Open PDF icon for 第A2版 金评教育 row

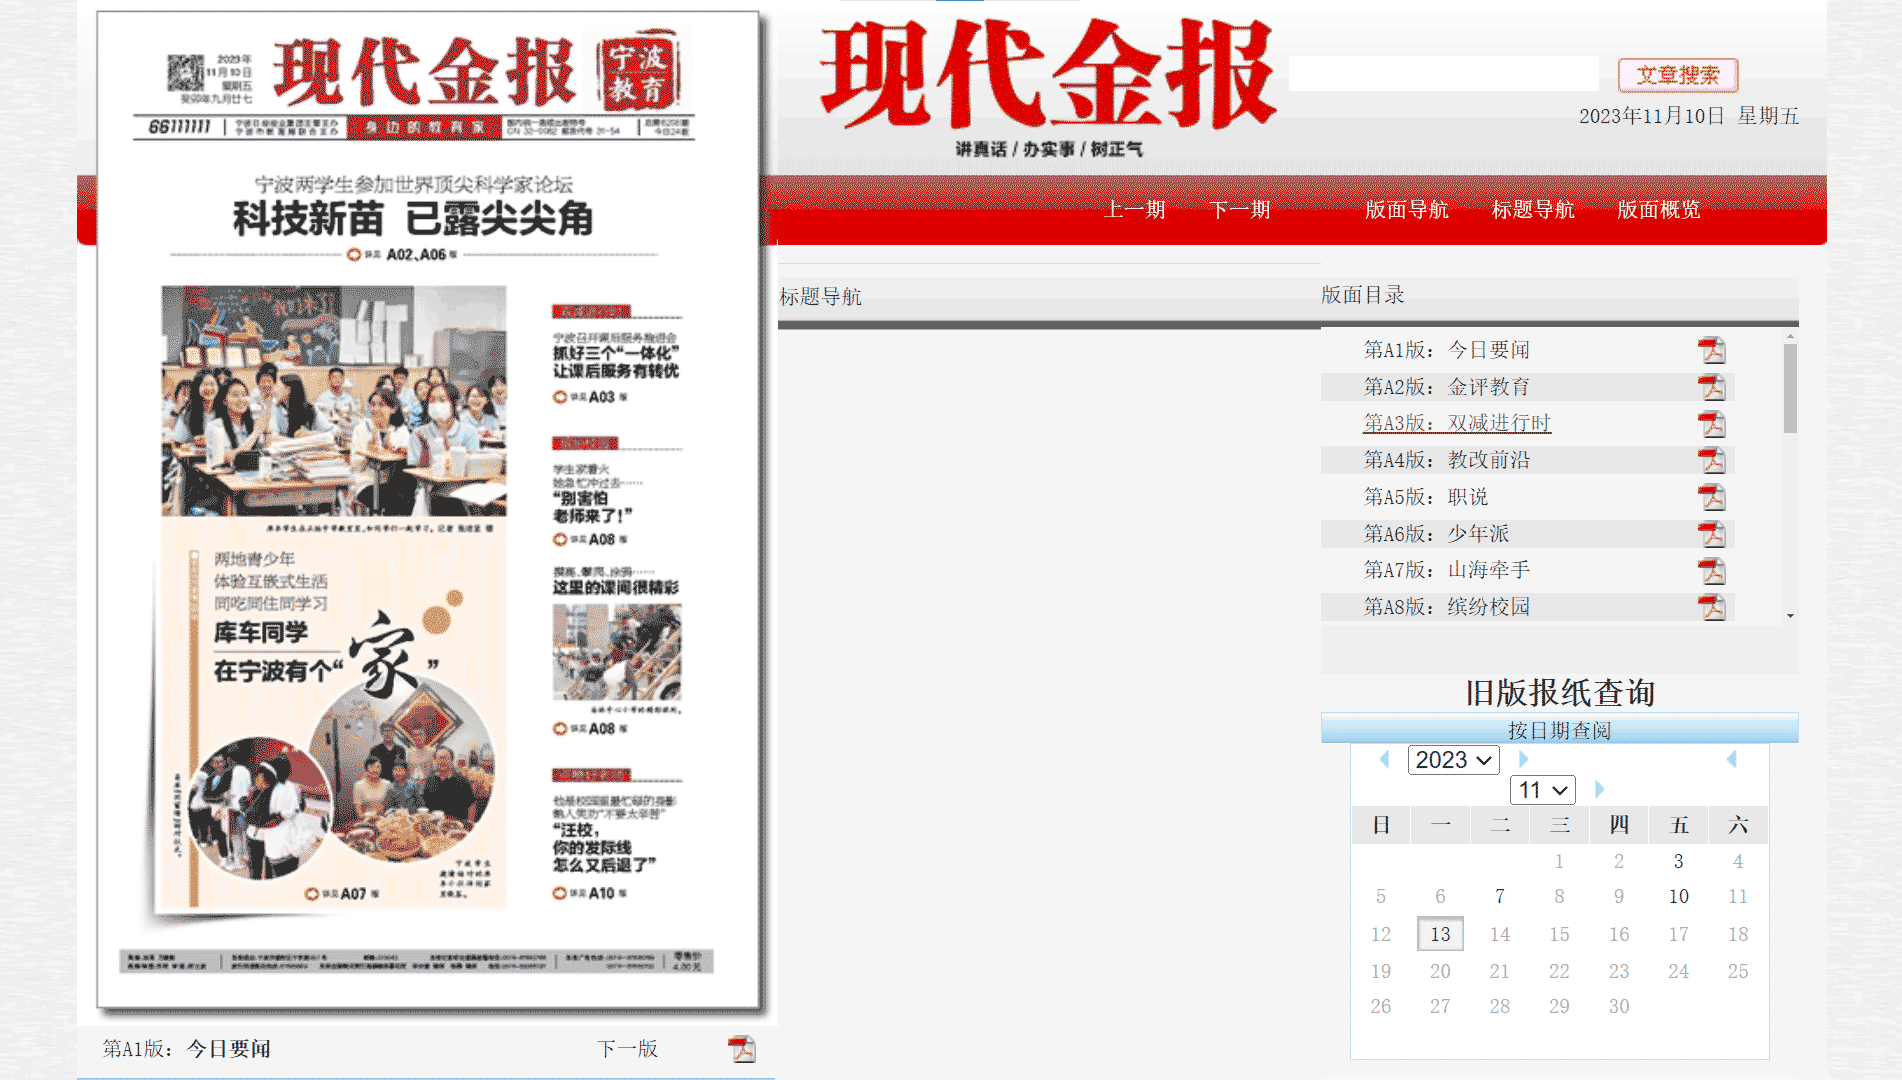1712,387
